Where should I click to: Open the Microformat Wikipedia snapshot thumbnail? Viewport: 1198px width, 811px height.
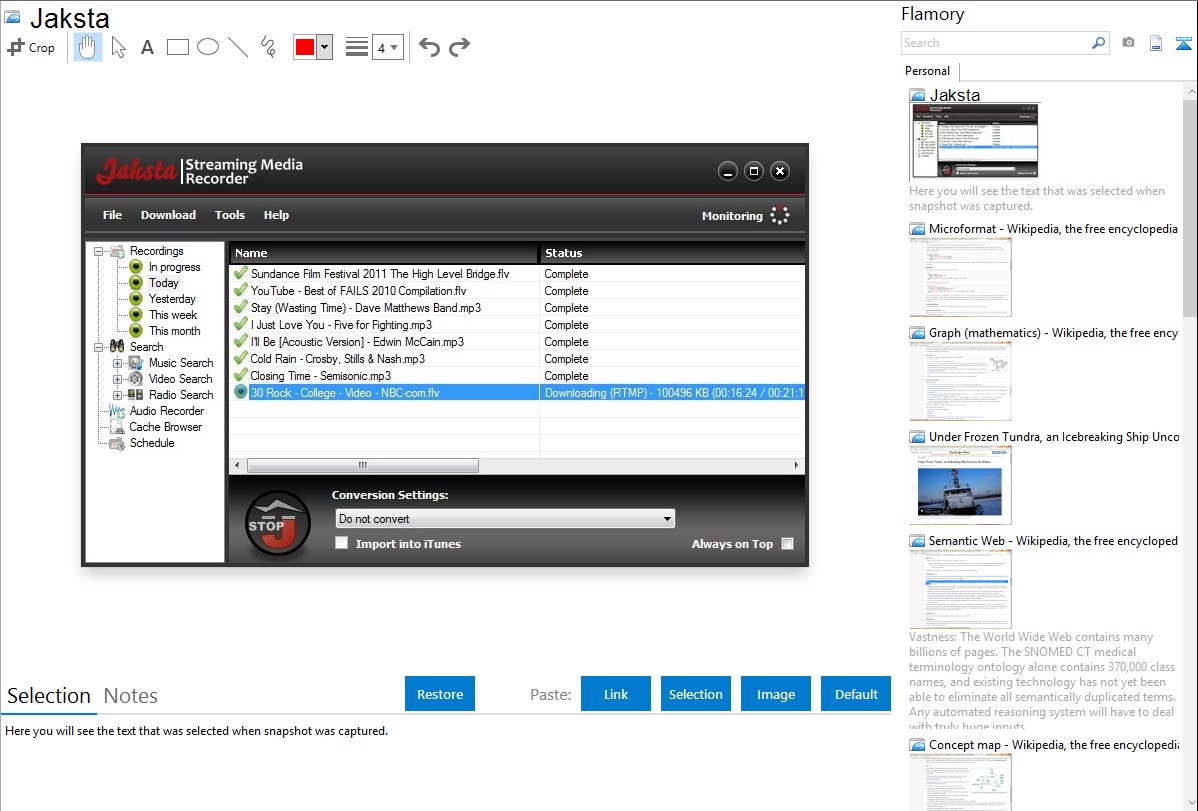click(x=960, y=277)
